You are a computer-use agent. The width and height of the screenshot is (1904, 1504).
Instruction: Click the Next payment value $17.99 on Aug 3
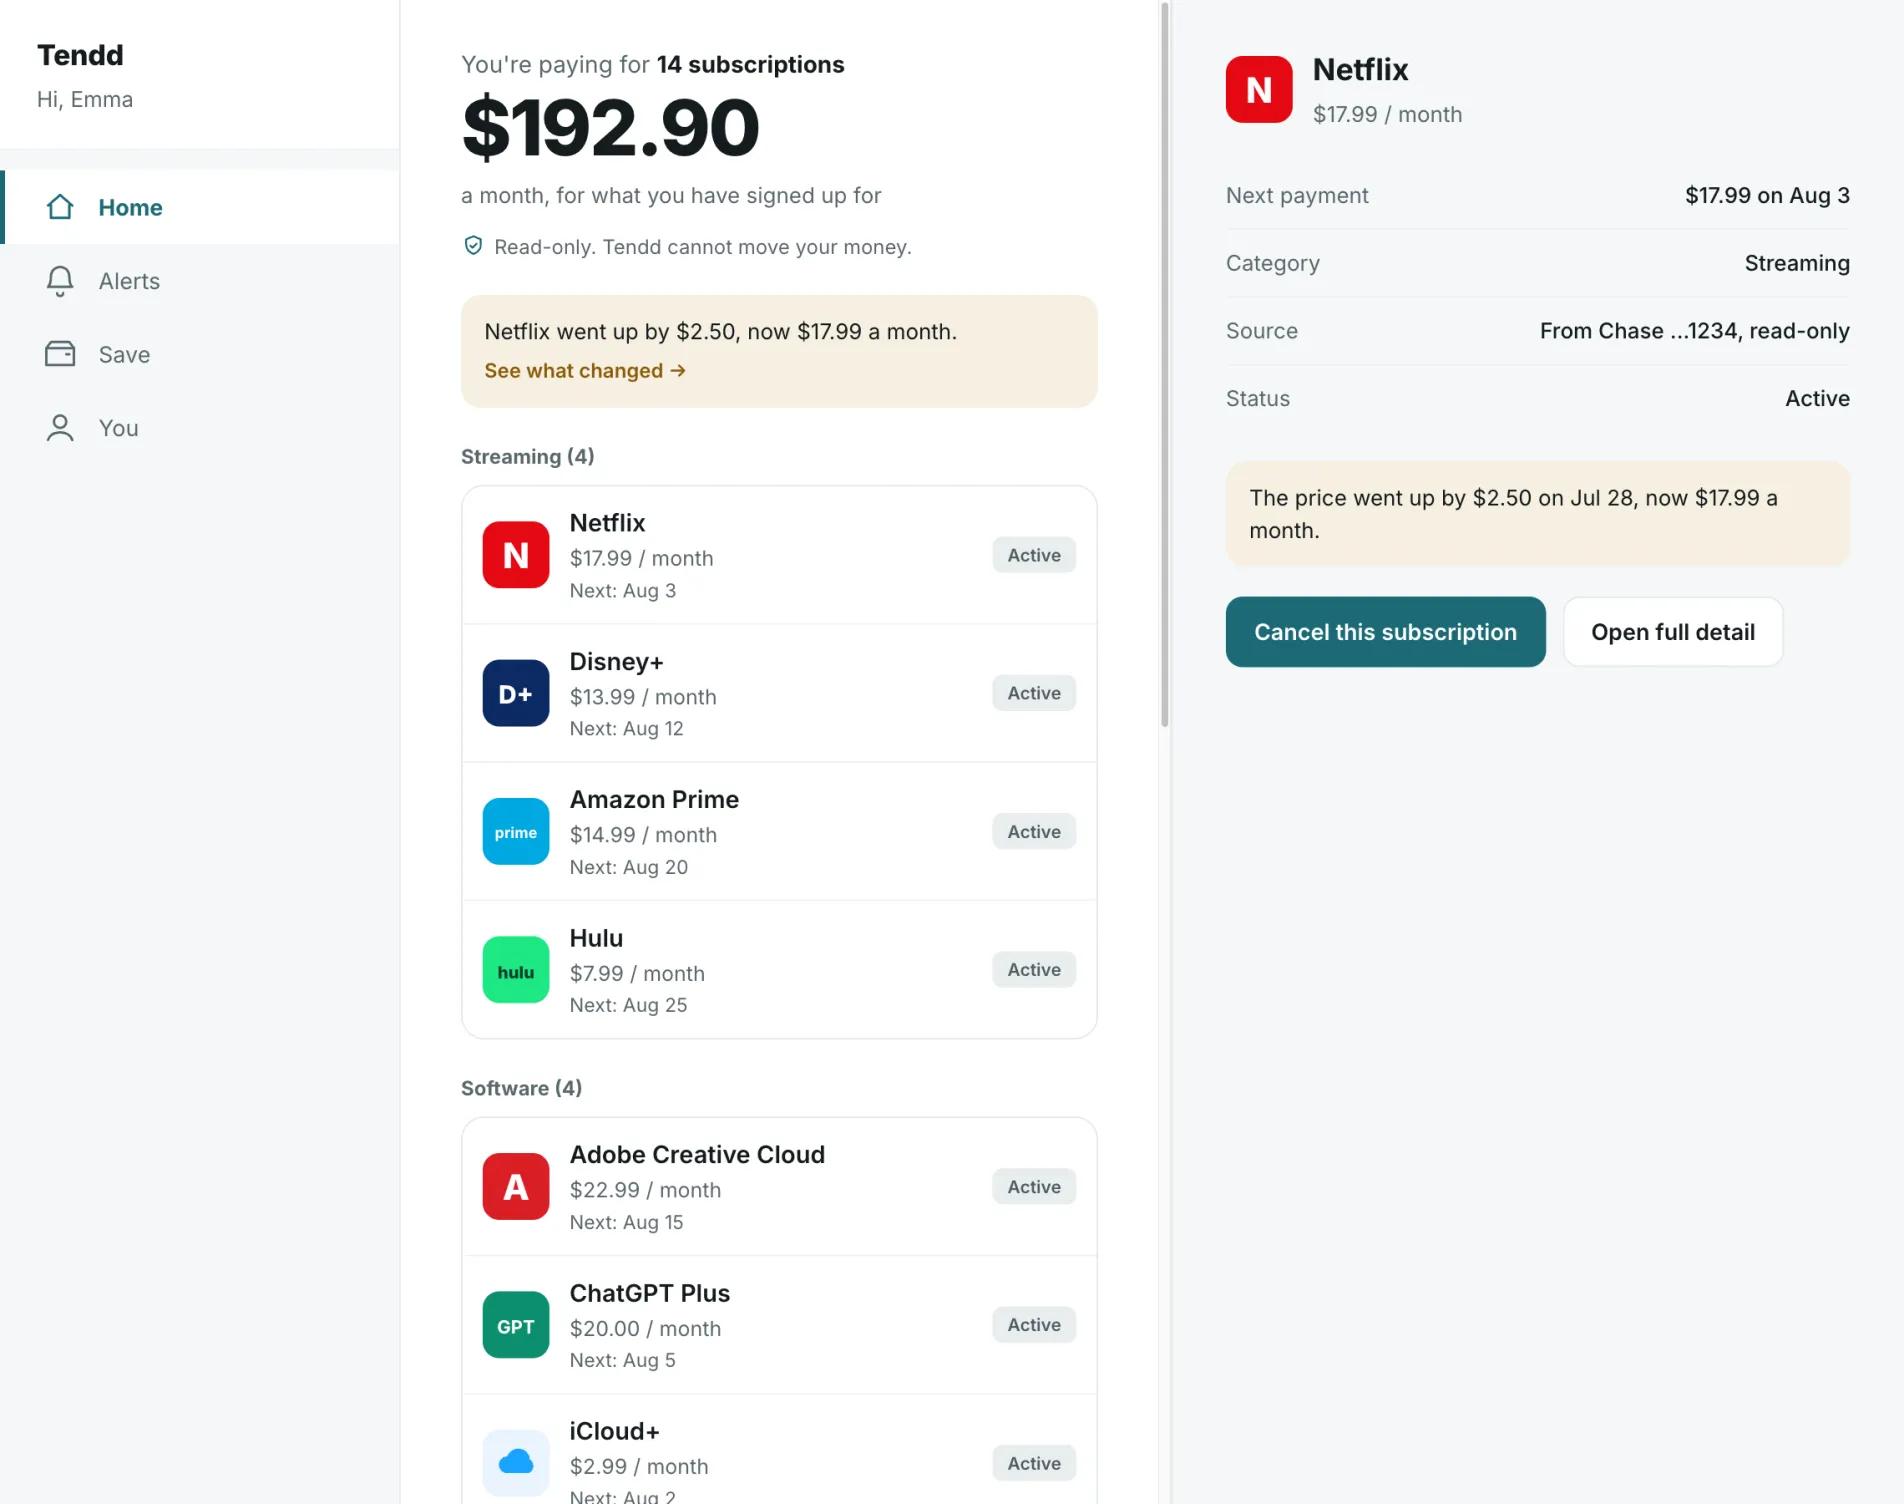coord(1767,195)
